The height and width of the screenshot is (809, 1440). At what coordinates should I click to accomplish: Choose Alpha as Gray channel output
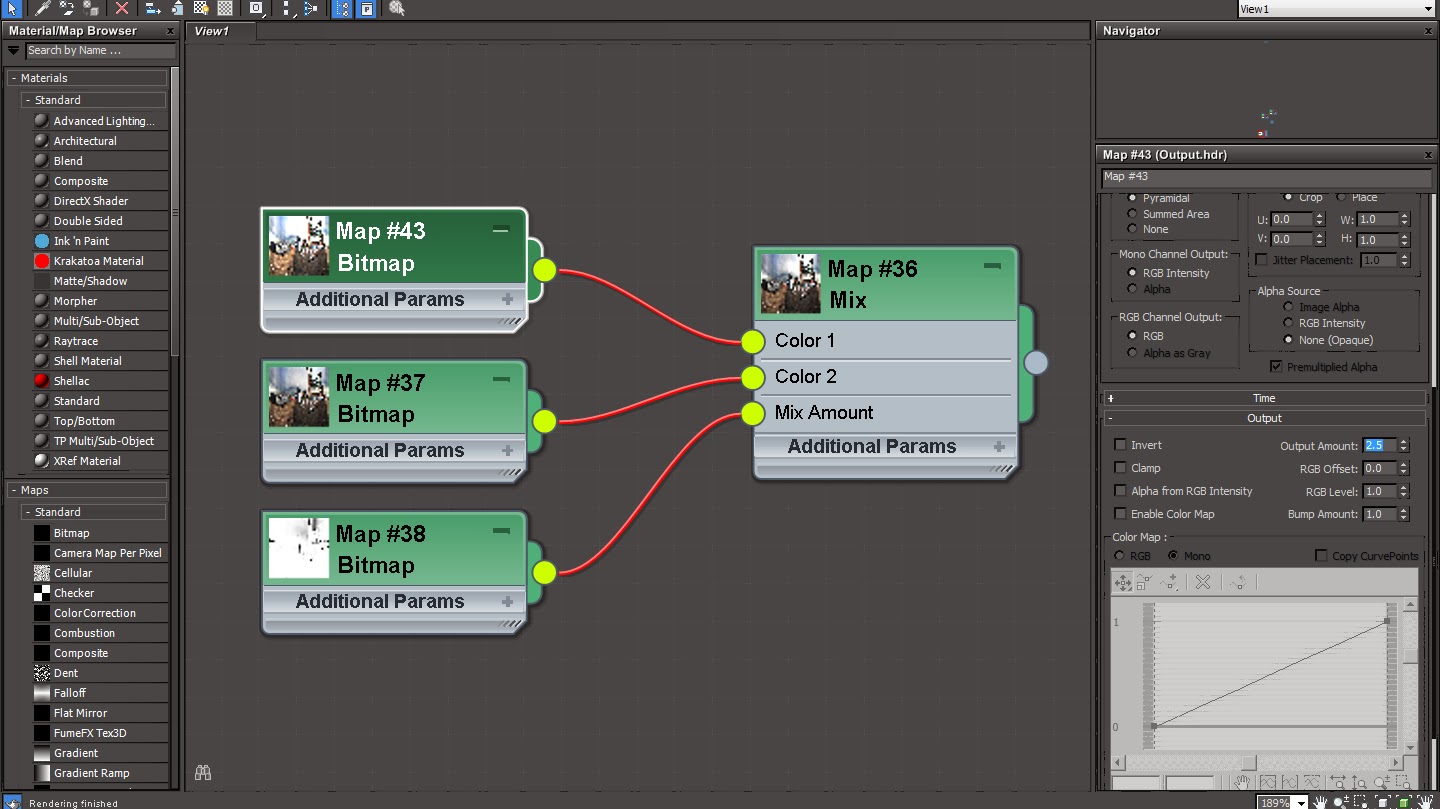[1132, 353]
